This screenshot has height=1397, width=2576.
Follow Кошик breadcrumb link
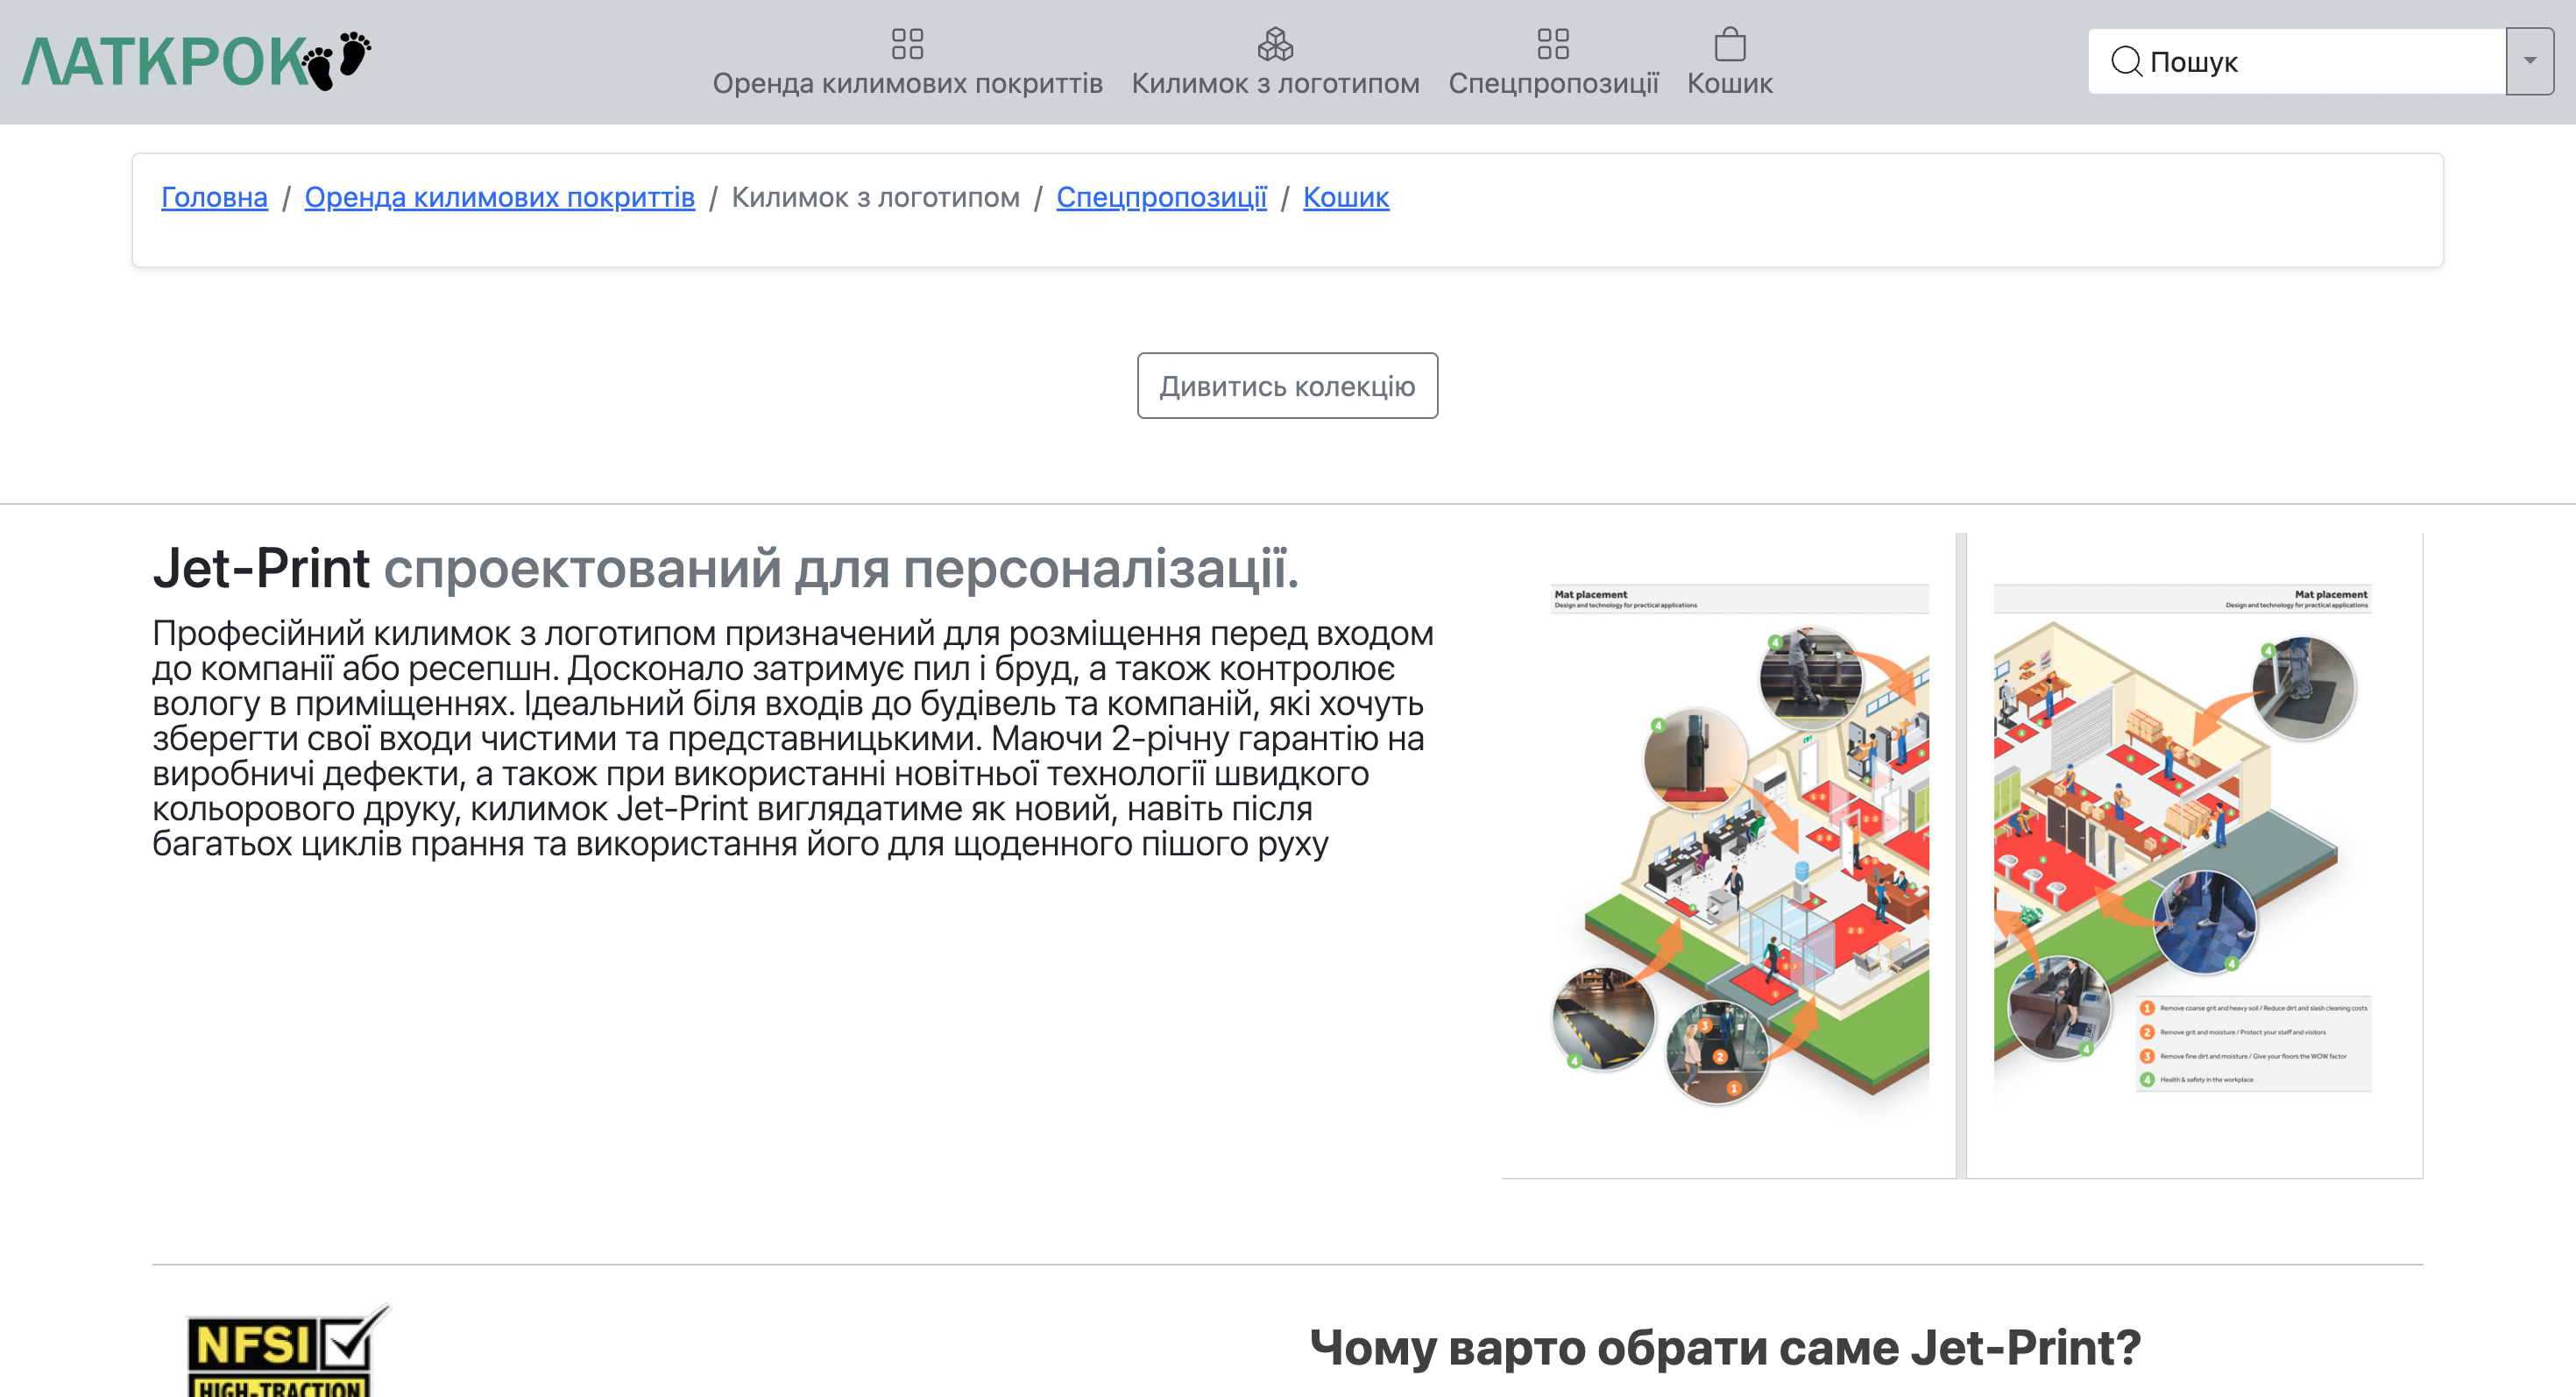tap(1346, 198)
